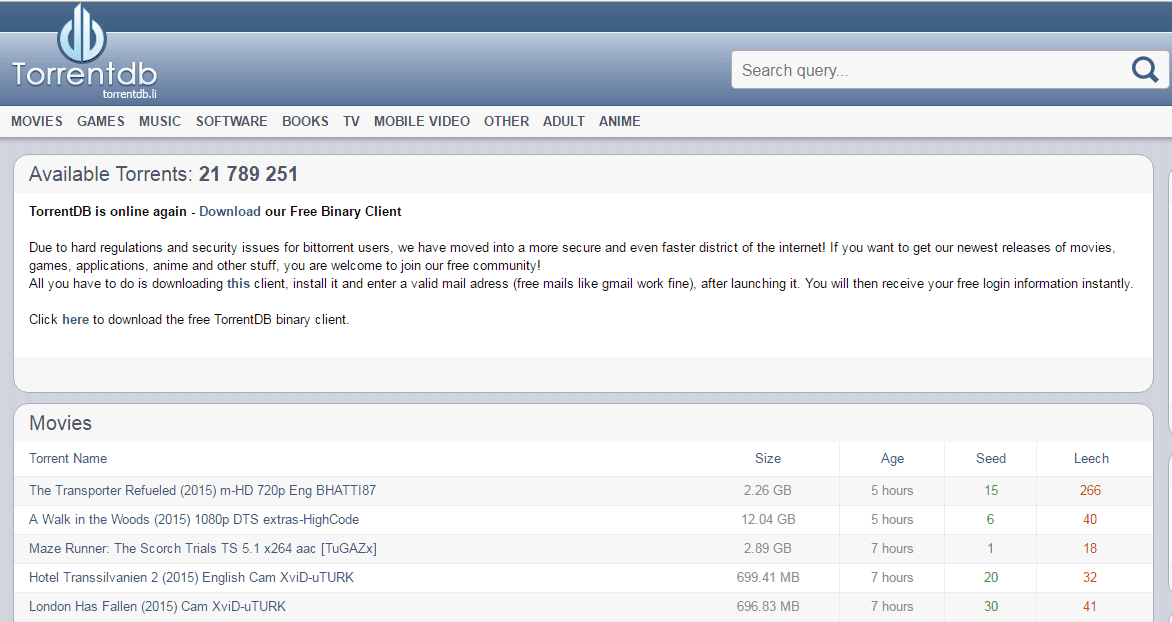This screenshot has width=1172, height=622.
Task: Sort by Size column header
Action: pyautogui.click(x=768, y=458)
